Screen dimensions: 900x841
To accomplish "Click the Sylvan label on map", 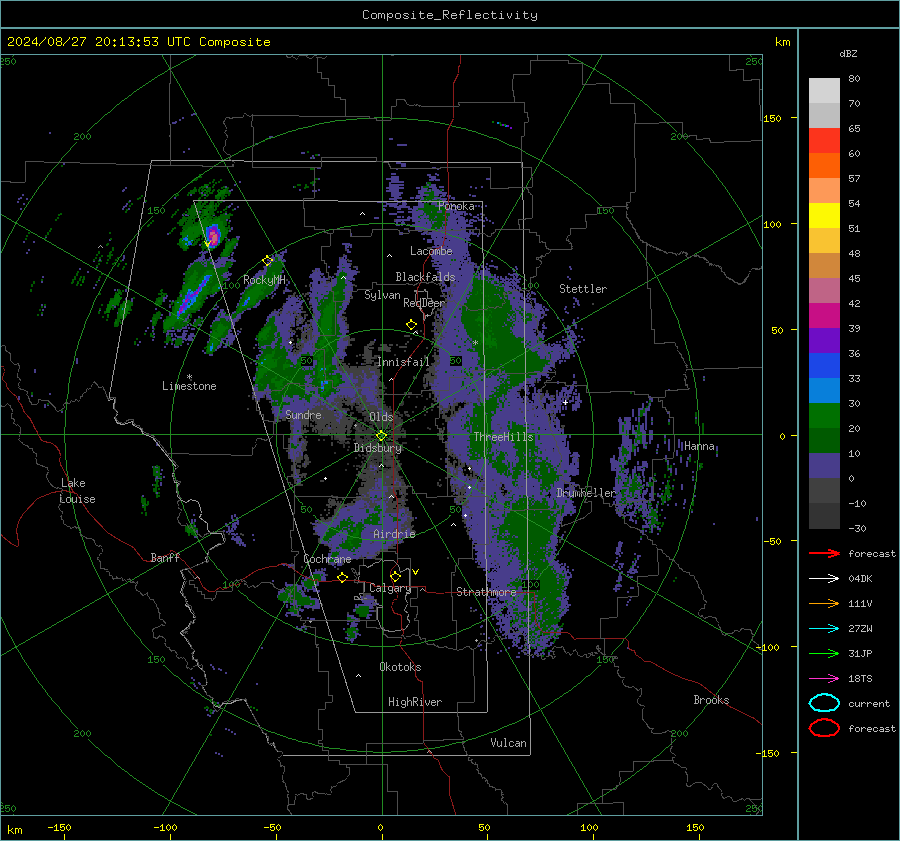I will tap(382, 295).
